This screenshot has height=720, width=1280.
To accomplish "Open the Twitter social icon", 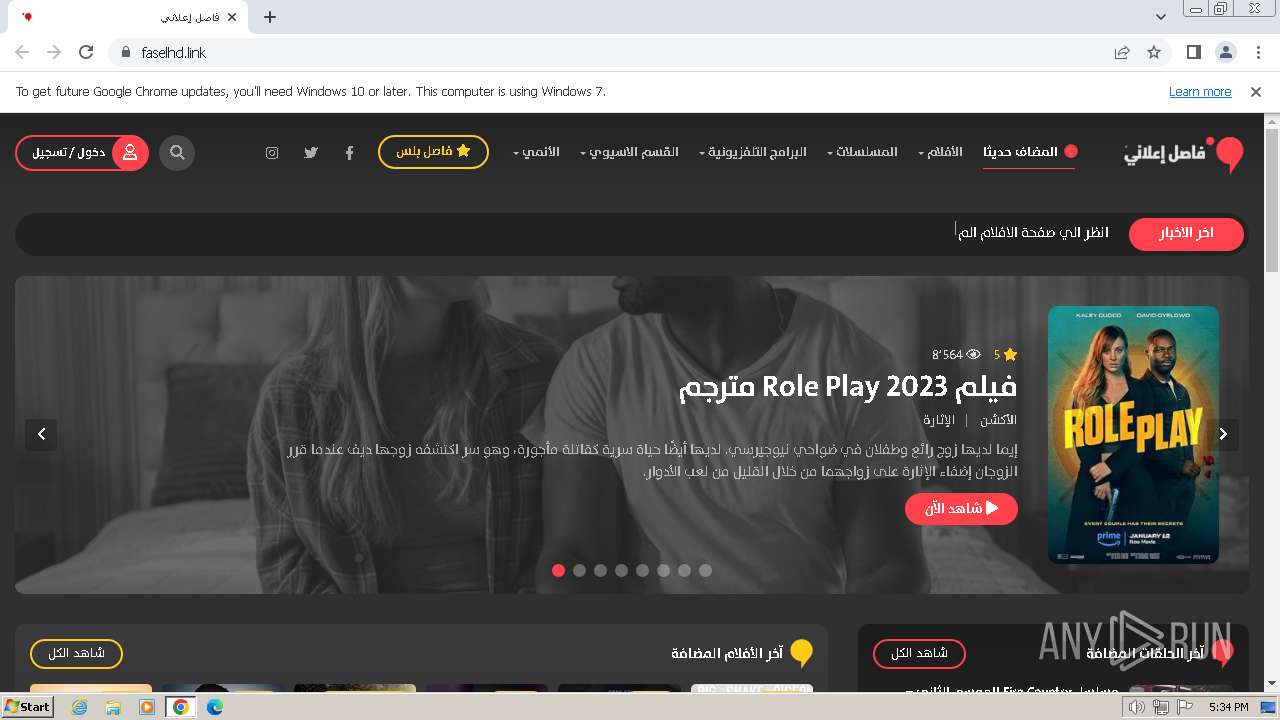I will pos(311,153).
